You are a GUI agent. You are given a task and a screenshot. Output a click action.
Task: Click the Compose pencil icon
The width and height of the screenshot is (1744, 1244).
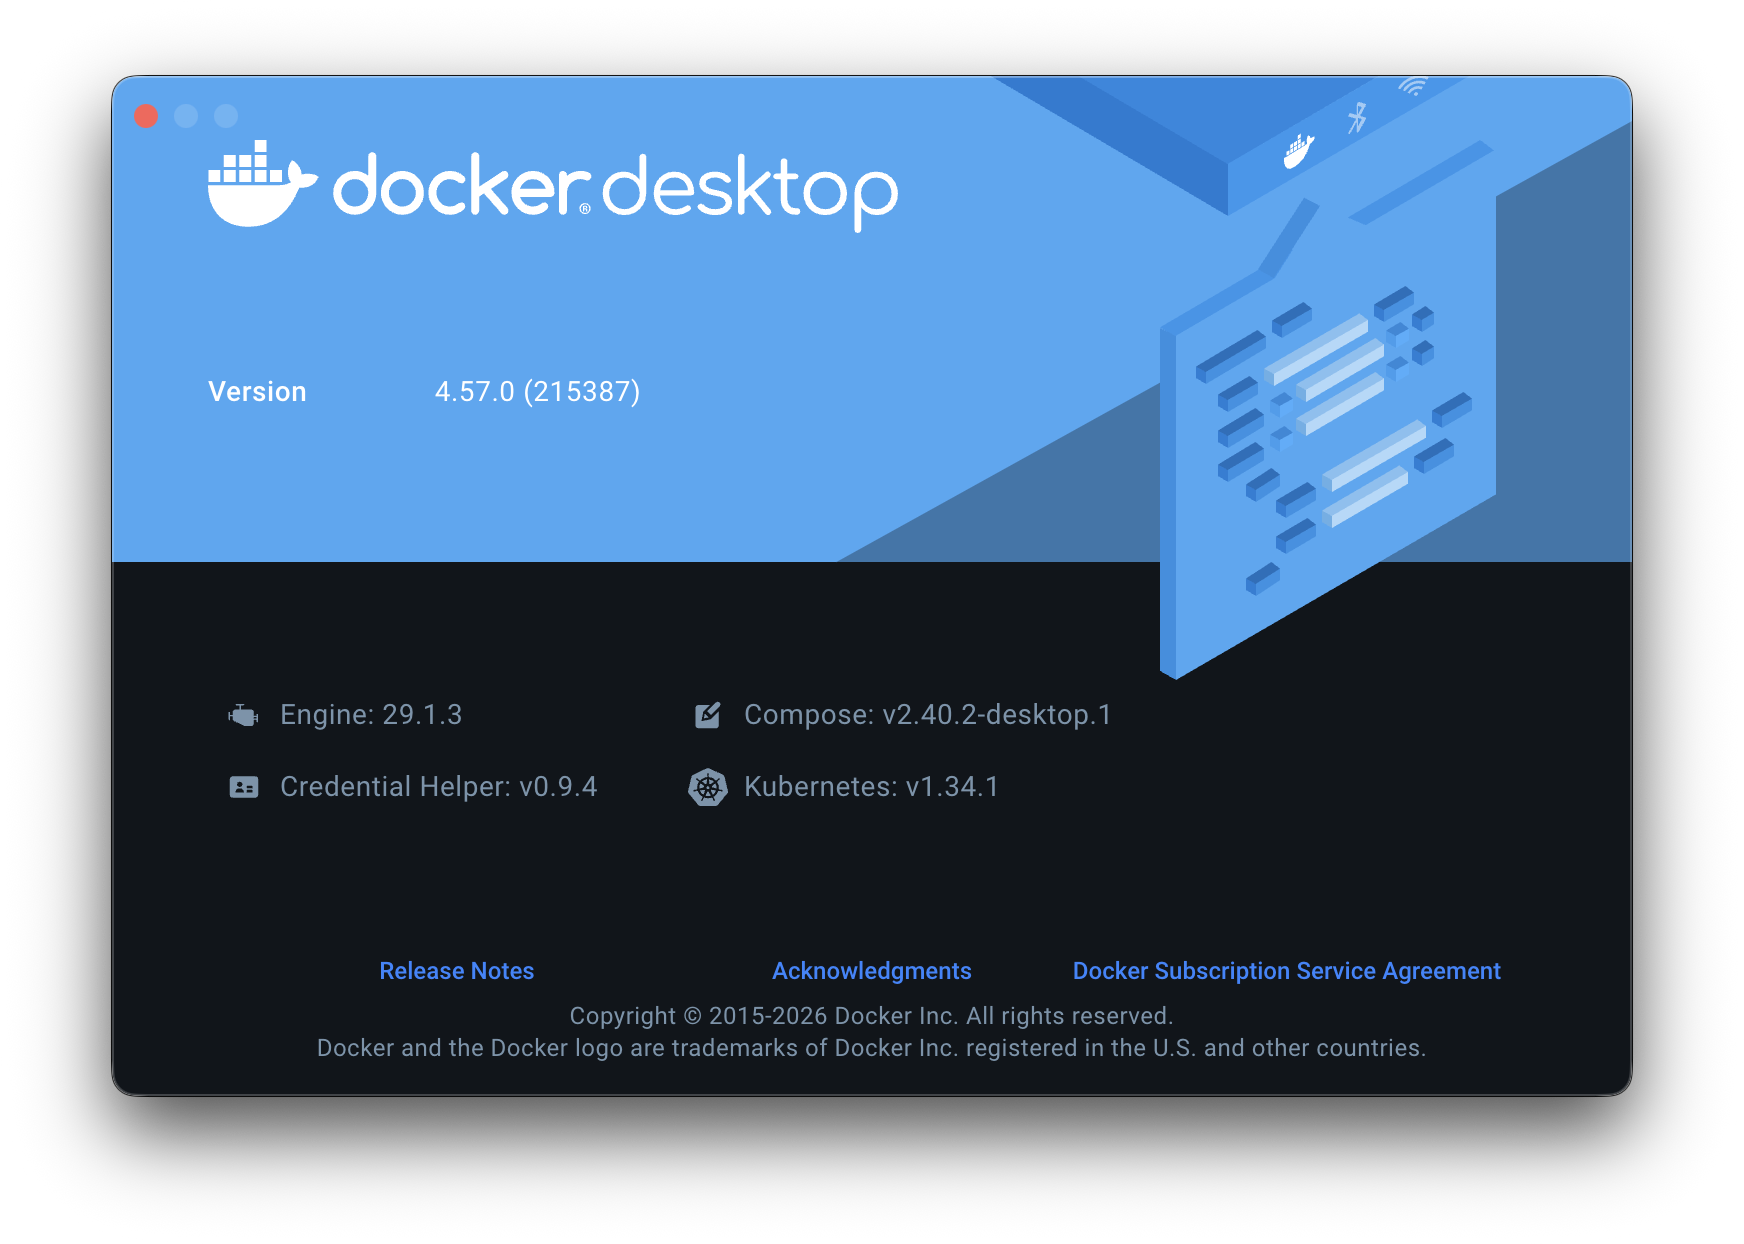point(708,715)
